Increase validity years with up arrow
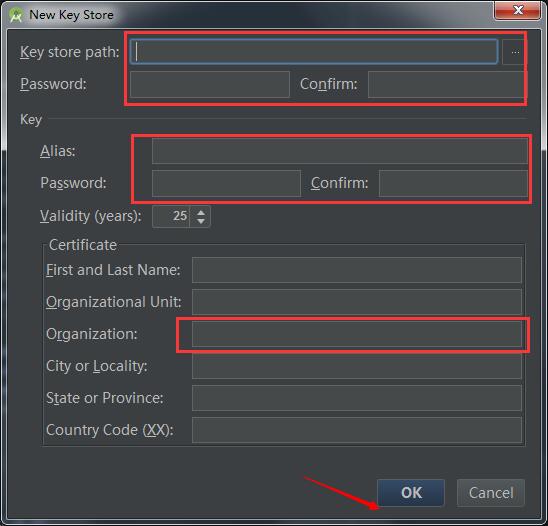Screen dimensions: 548x526 coord(201,212)
